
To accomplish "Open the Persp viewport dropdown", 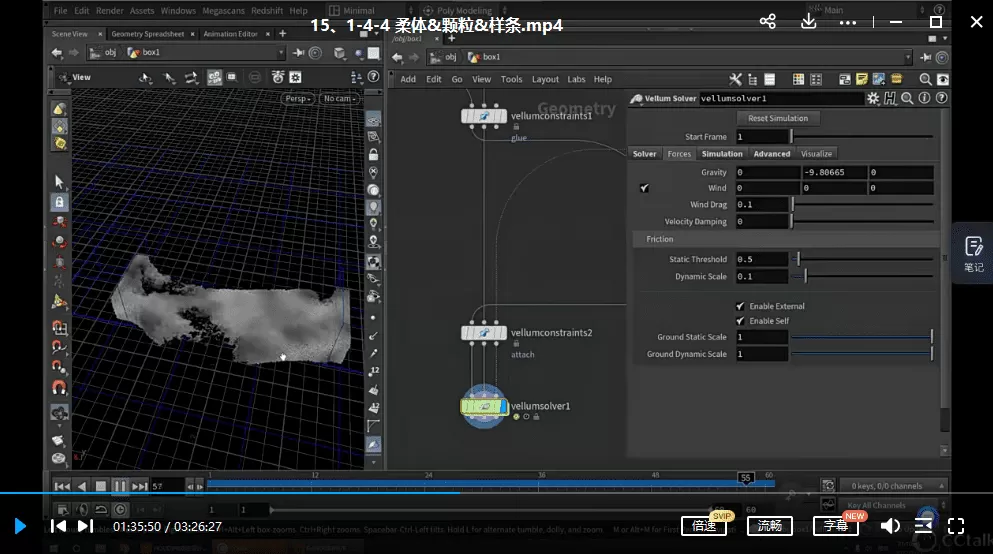I will [299, 98].
